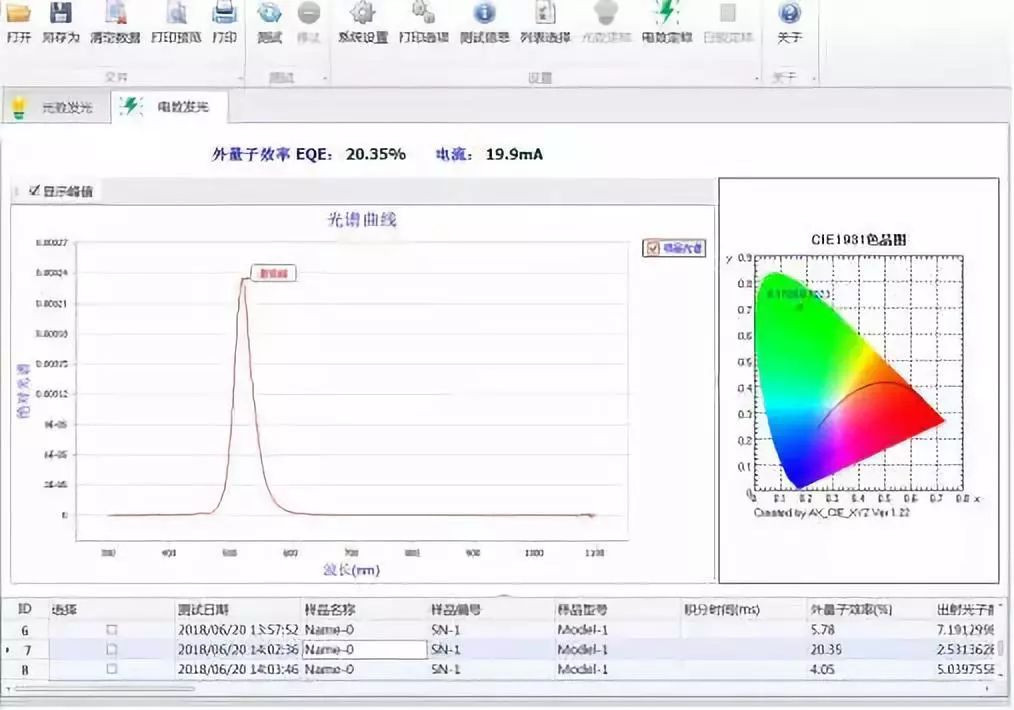Viewport: 1014px width, 710px height.
Task: Click the 样品名称 column header
Action: tap(364, 609)
